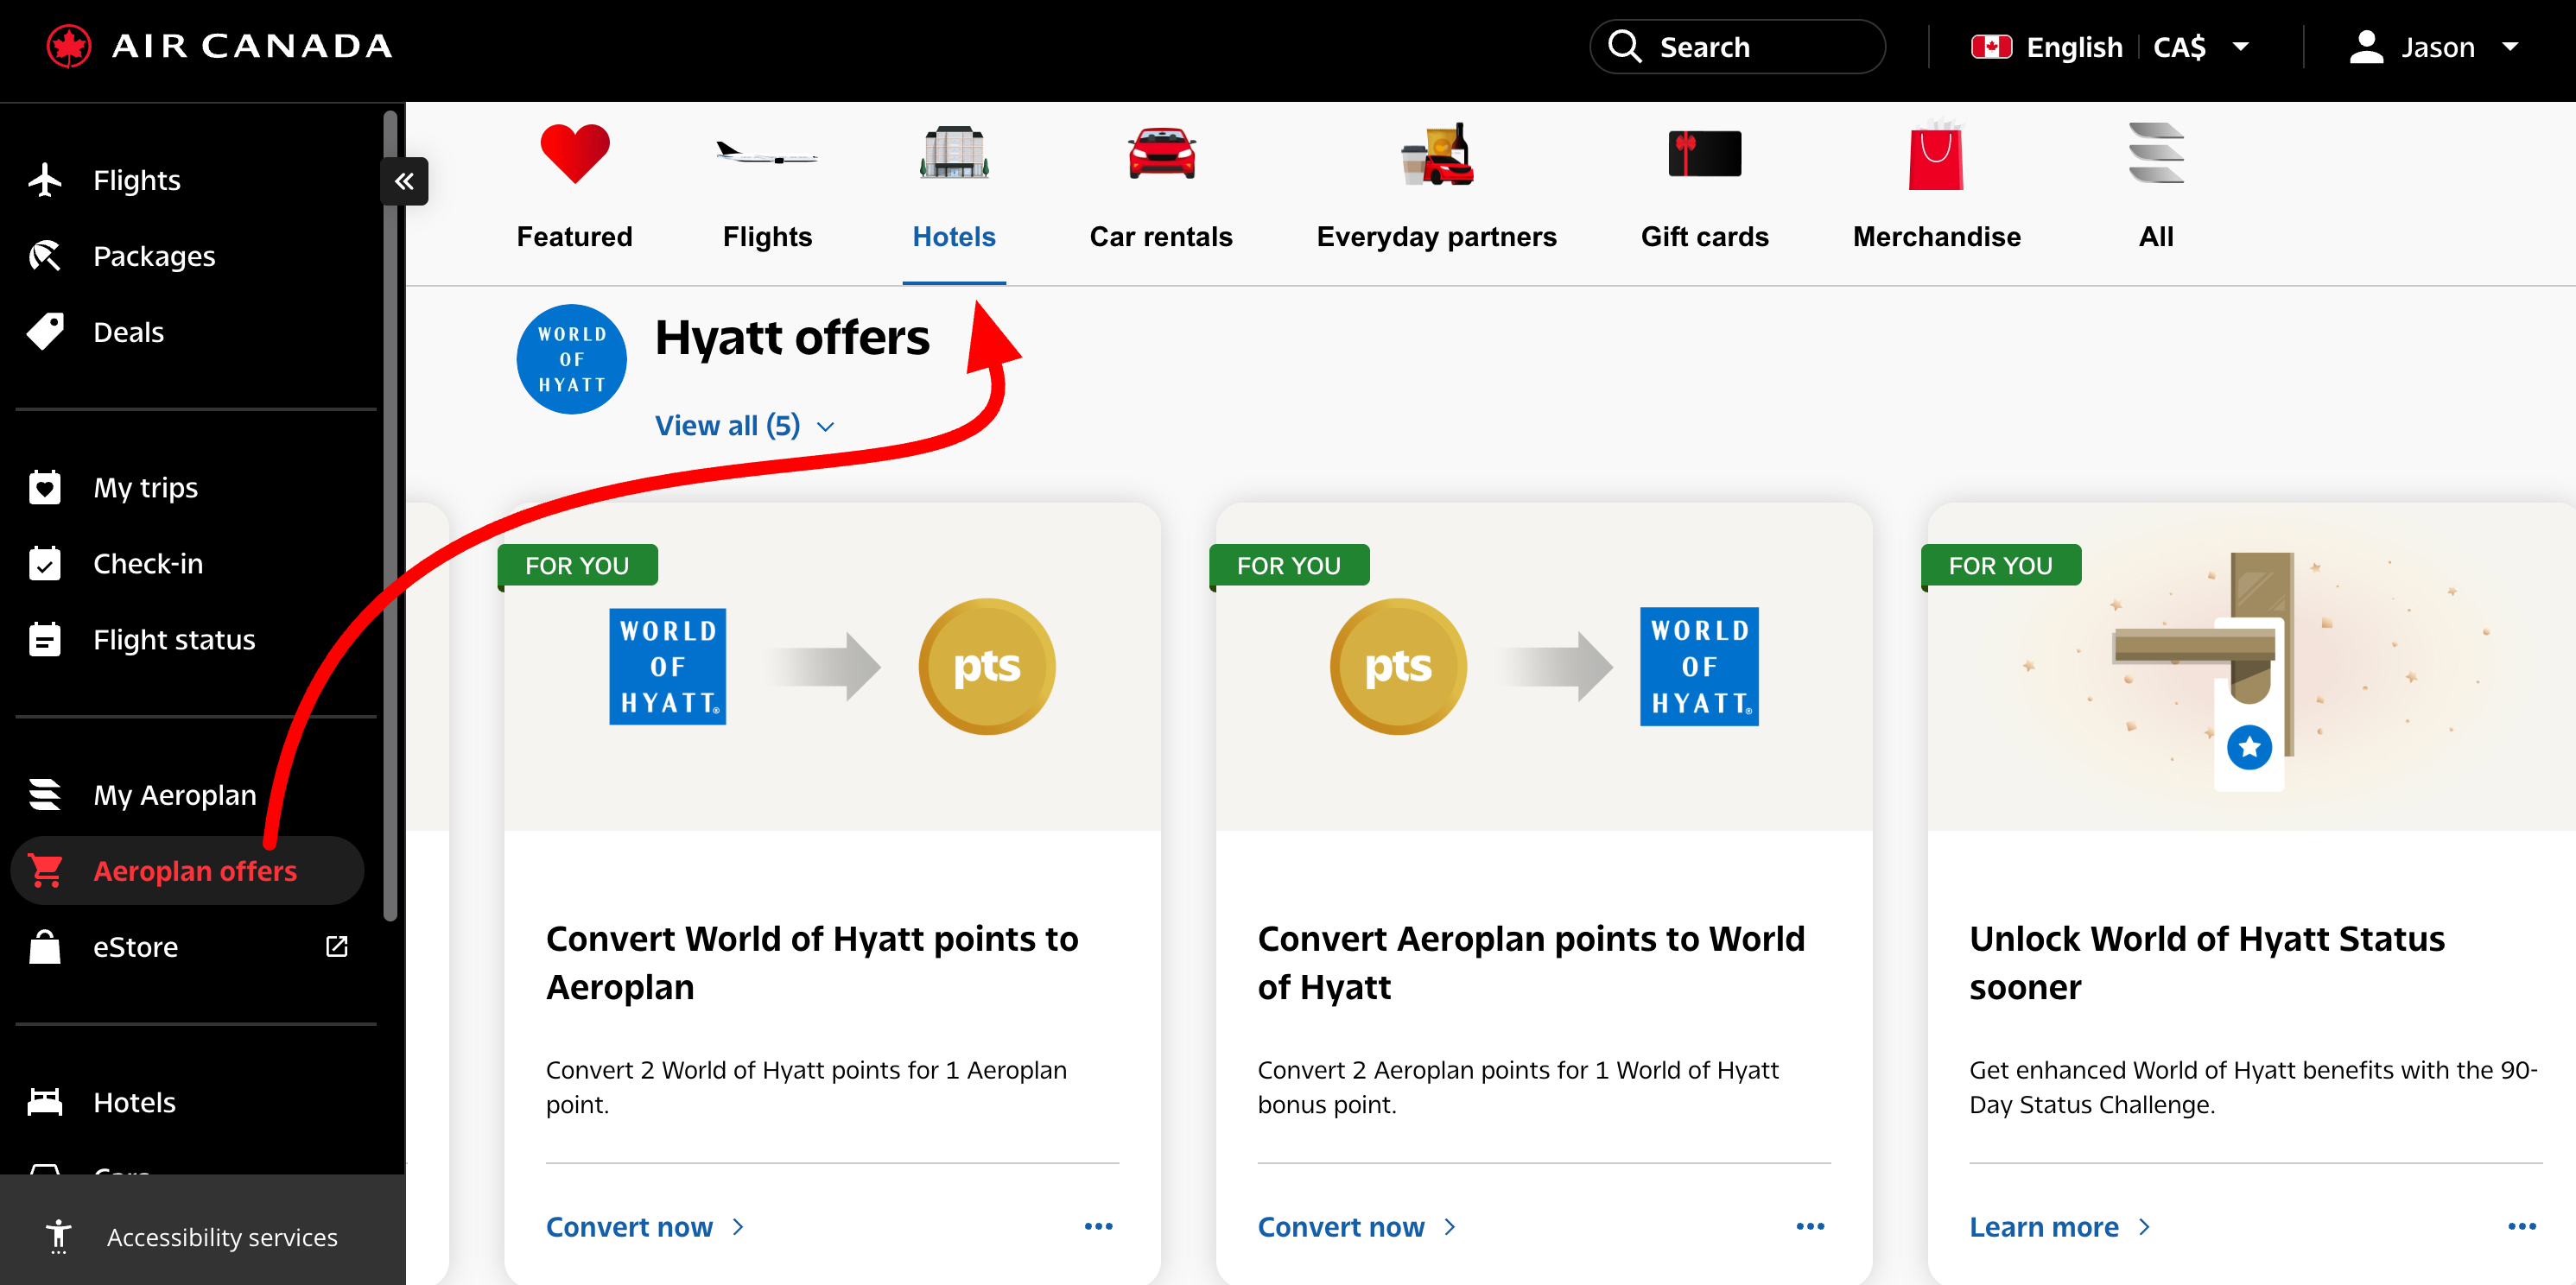Click the door hanger Hyatt Status image
The width and height of the screenshot is (2576, 1285).
[2251, 666]
